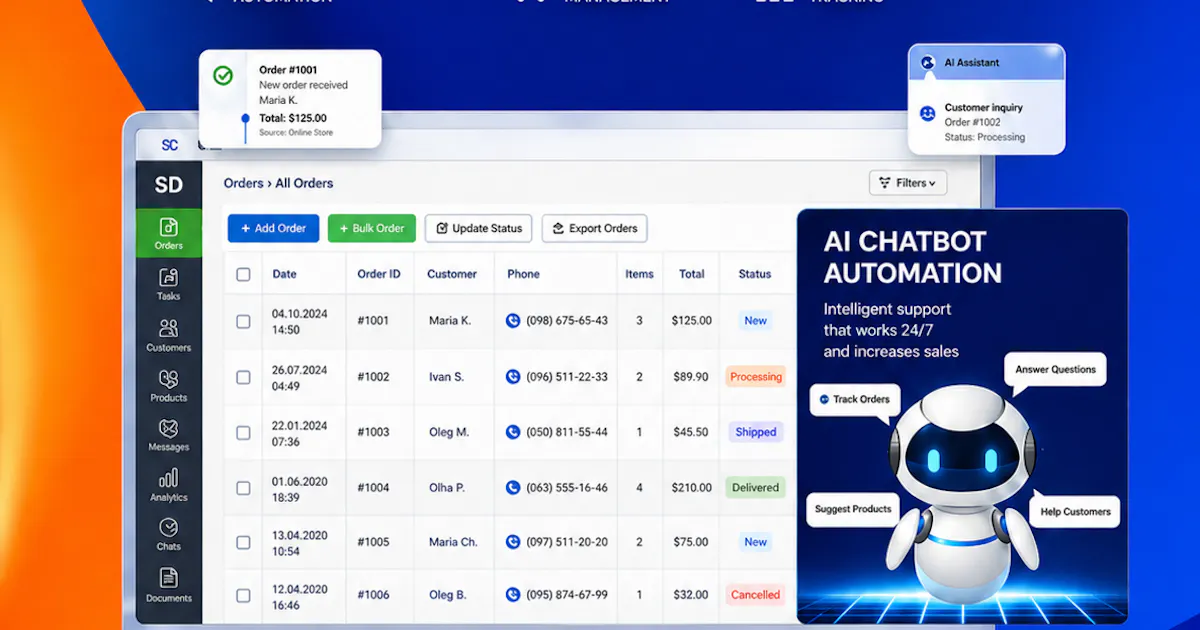Sort by the Customer column header
This screenshot has height=630, width=1200.
tap(452, 274)
